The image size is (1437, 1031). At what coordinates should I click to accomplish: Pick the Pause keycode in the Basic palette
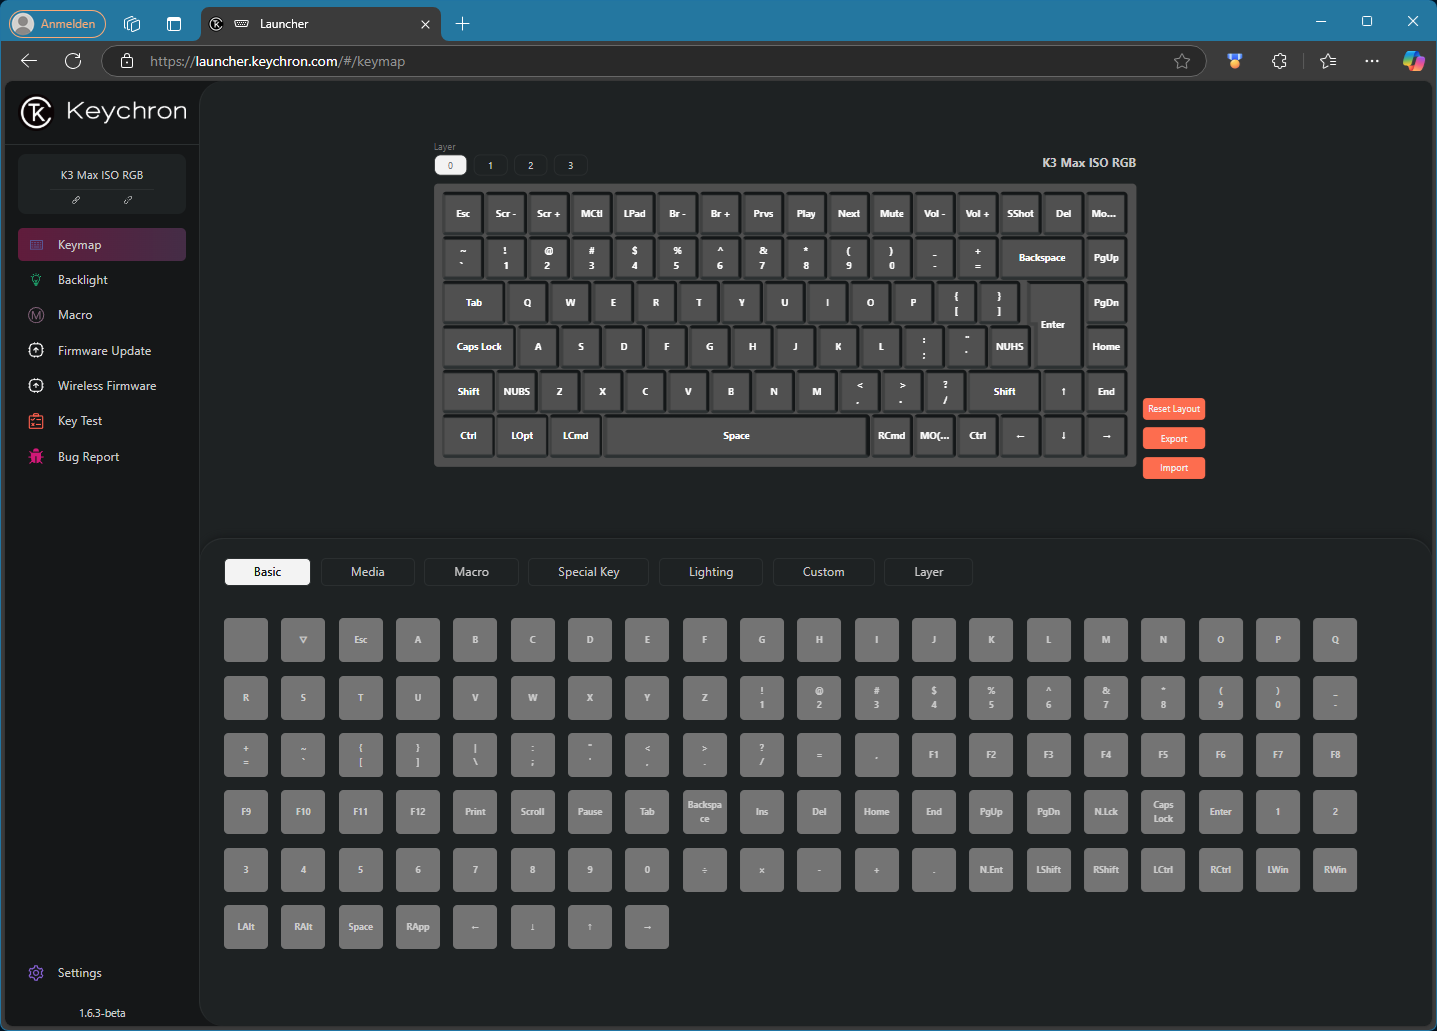(x=590, y=812)
